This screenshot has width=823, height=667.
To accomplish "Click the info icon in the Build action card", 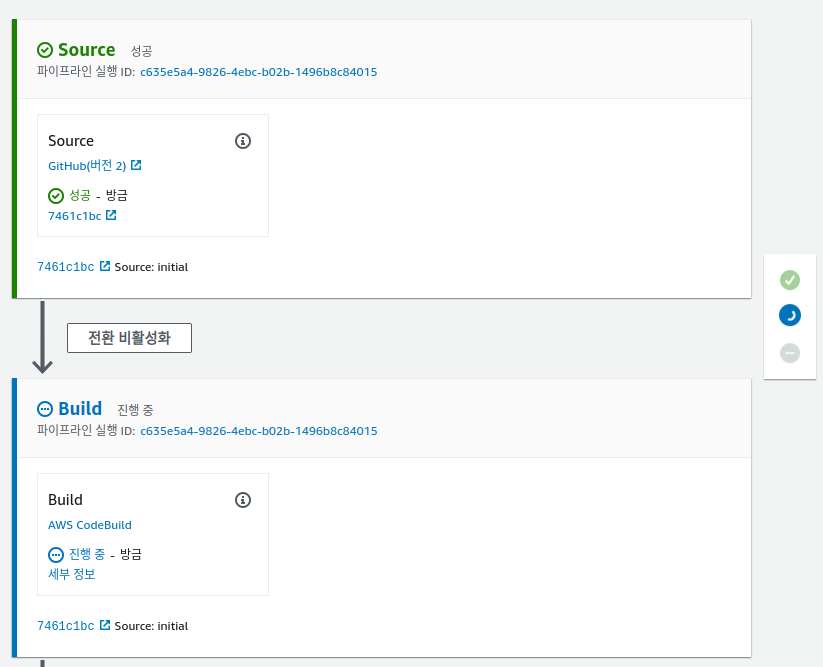I will (242, 500).
